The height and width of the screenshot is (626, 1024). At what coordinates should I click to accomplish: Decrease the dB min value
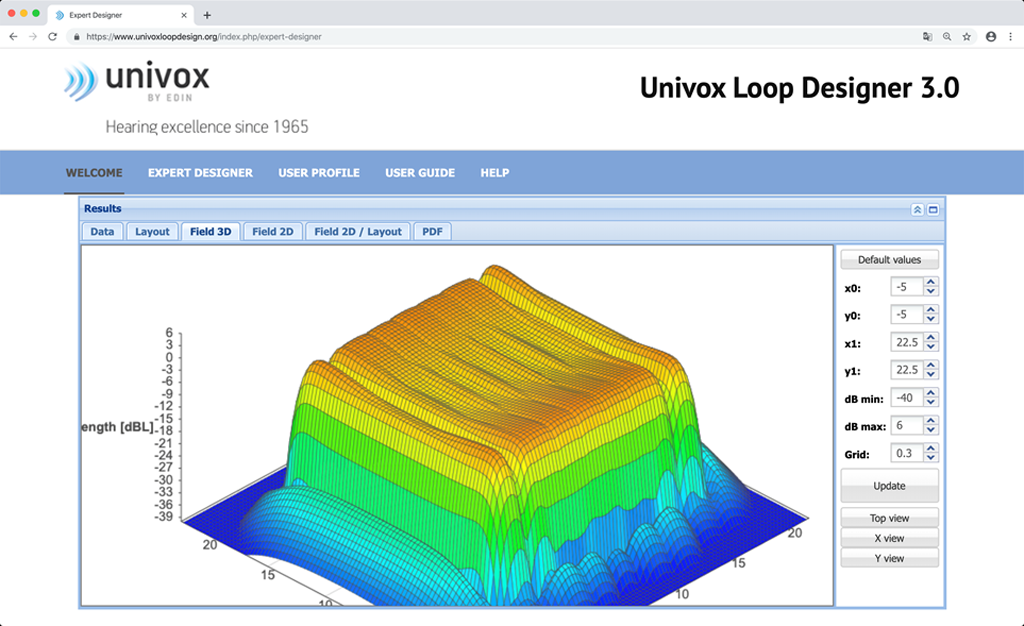click(931, 403)
